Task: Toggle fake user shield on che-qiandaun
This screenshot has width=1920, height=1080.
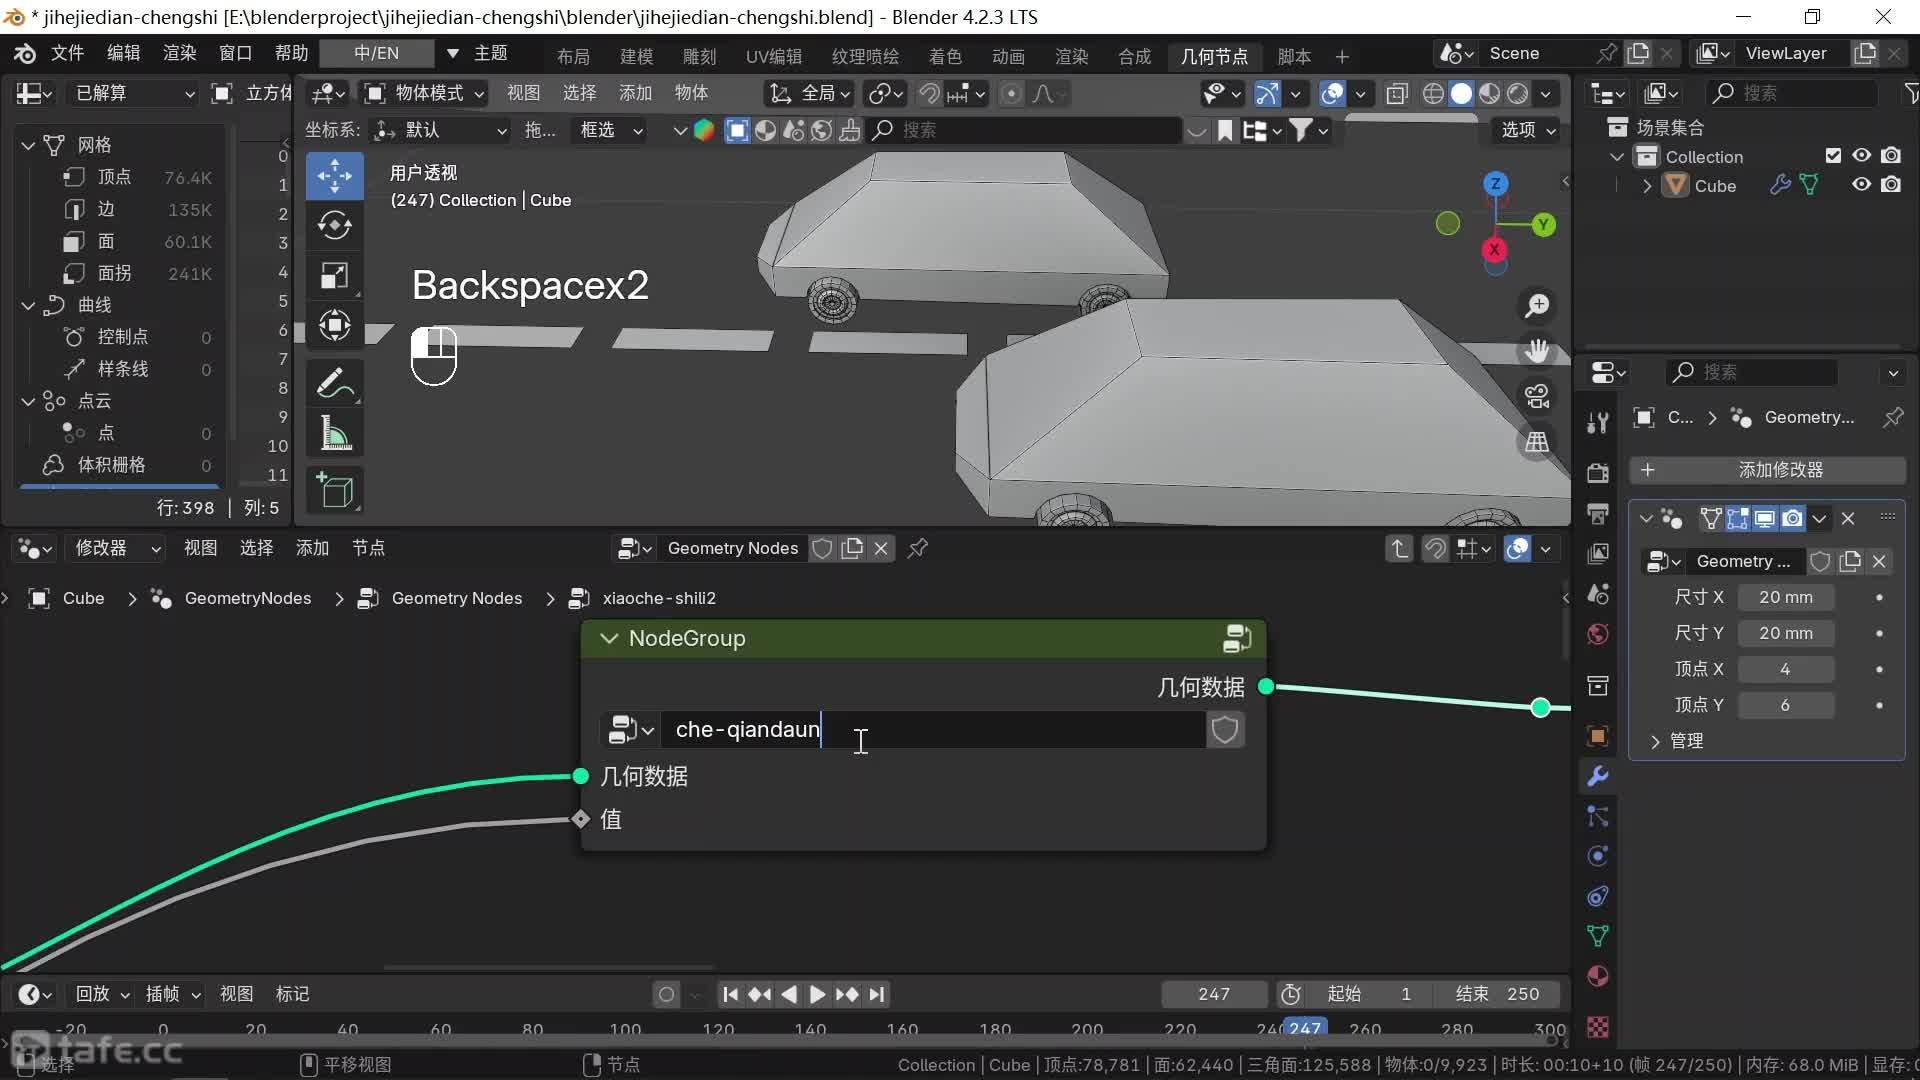Action: [x=1225, y=730]
